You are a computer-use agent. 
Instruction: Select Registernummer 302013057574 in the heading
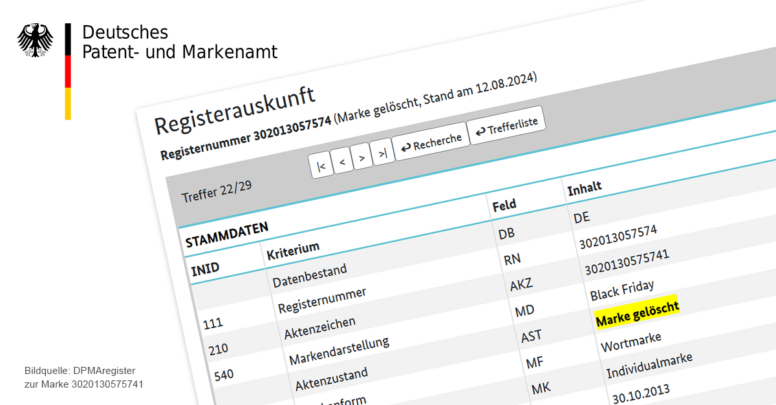tap(246, 139)
